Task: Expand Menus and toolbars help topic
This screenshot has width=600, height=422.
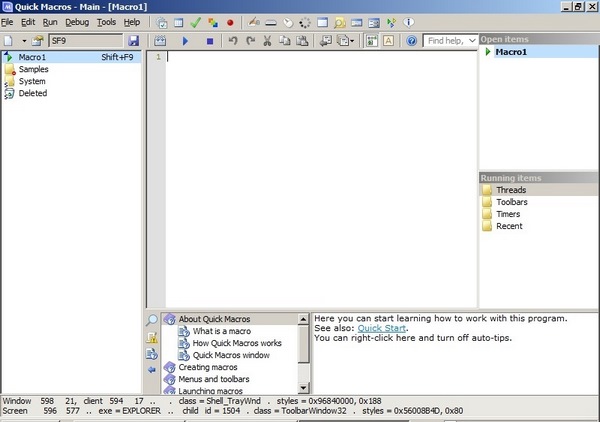Action: (x=214, y=379)
